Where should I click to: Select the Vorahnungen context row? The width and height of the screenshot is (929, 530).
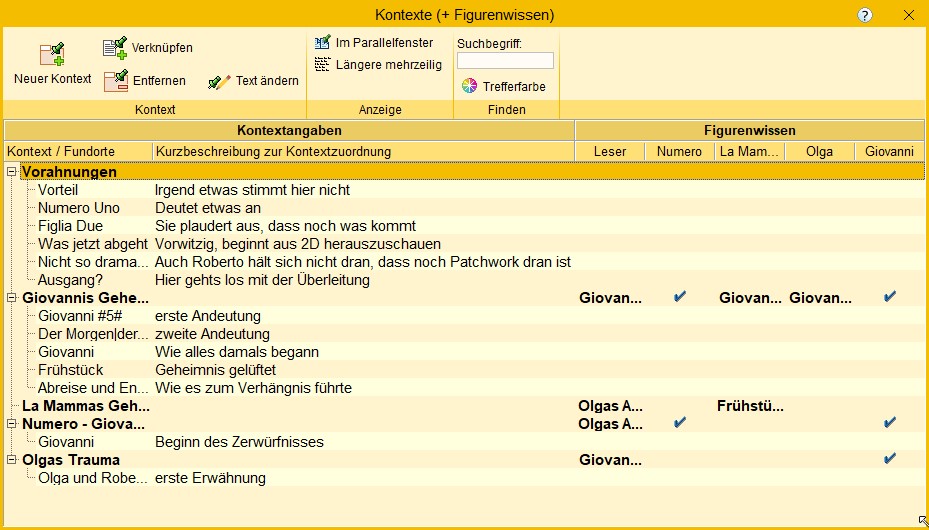(472, 172)
